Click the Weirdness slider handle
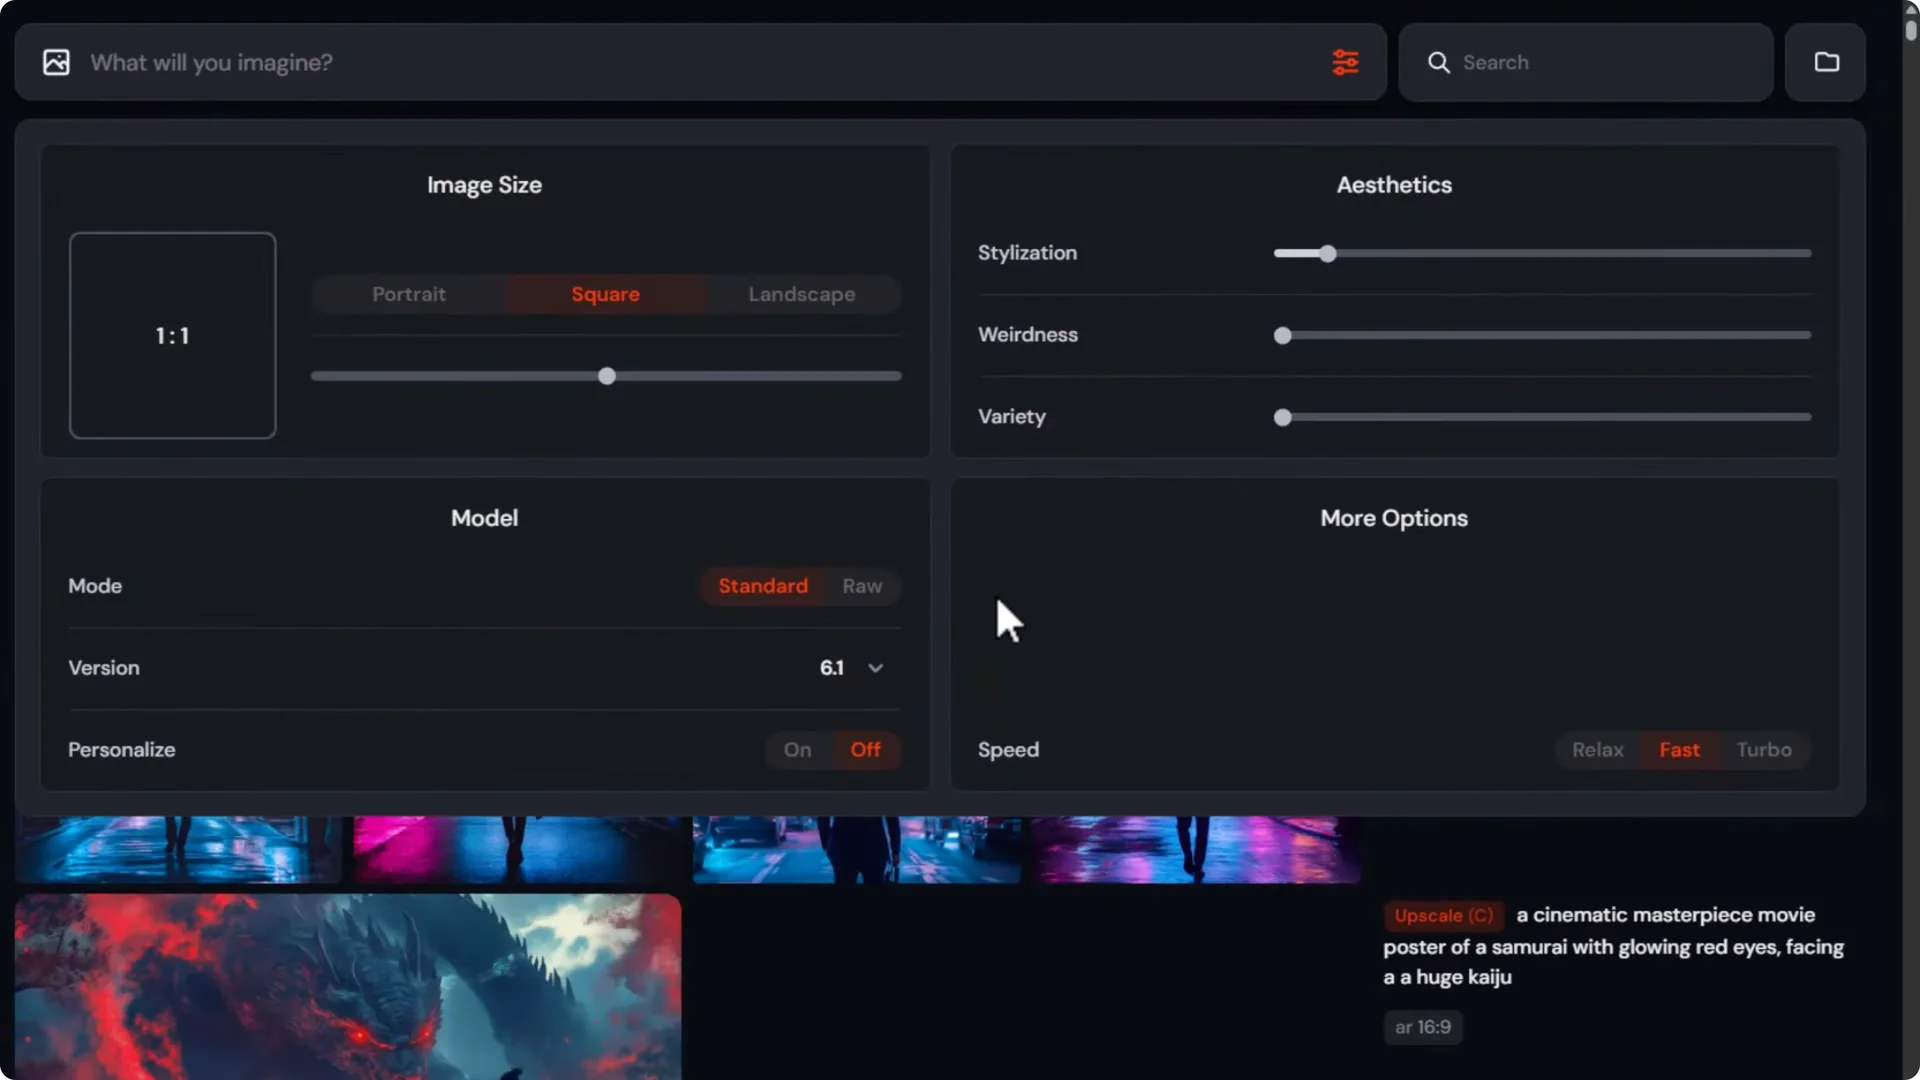1920x1080 pixels. (1283, 336)
